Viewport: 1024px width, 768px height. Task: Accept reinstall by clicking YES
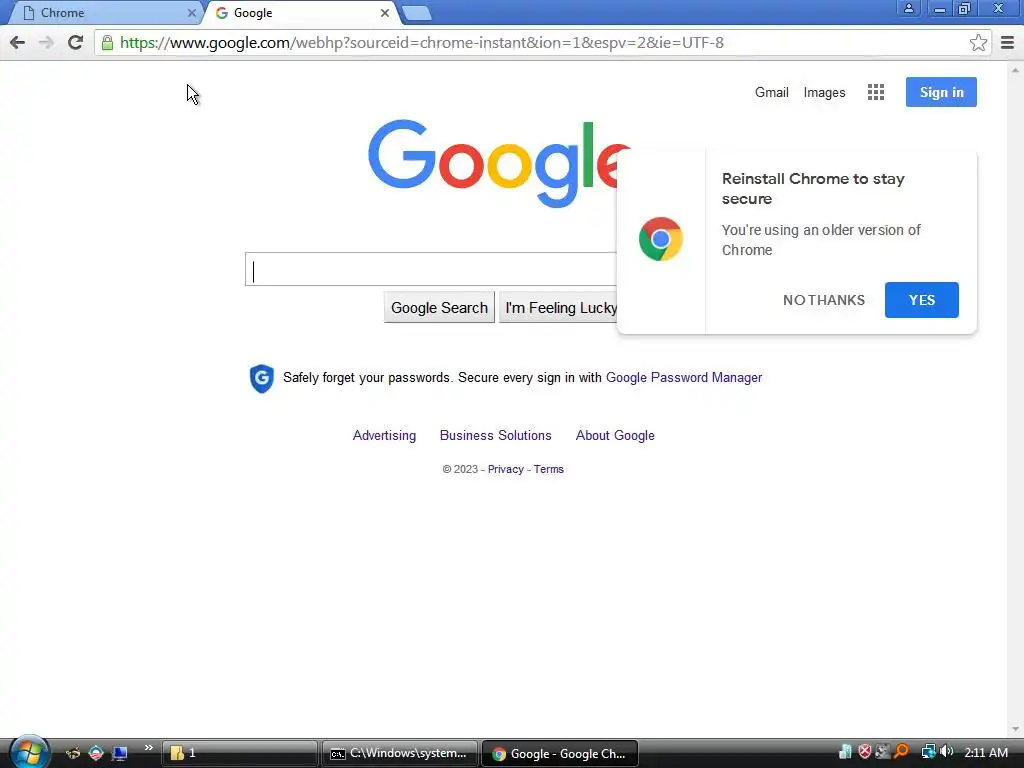(921, 300)
